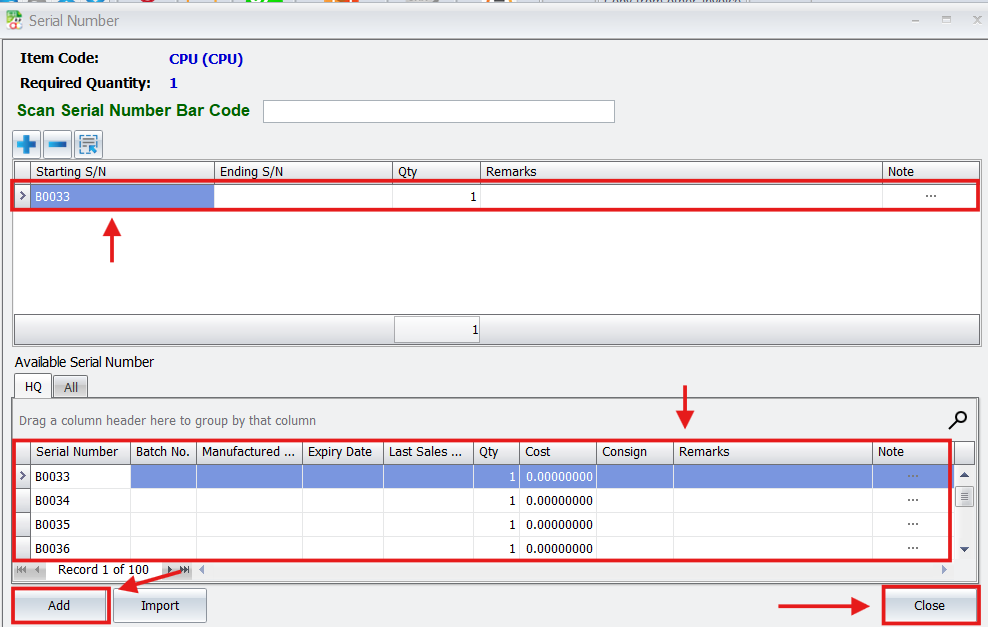Click the scroll down arrow of serial list
988x627 pixels.
point(964,549)
